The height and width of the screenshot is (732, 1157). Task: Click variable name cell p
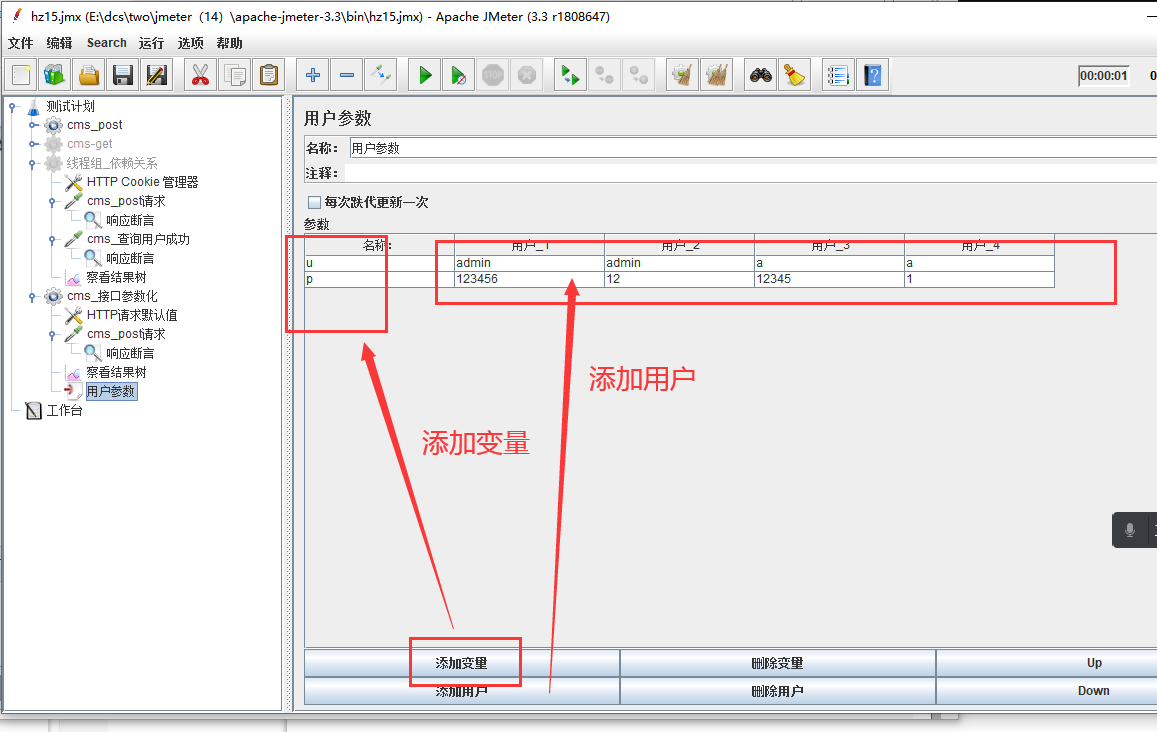tap(379, 279)
